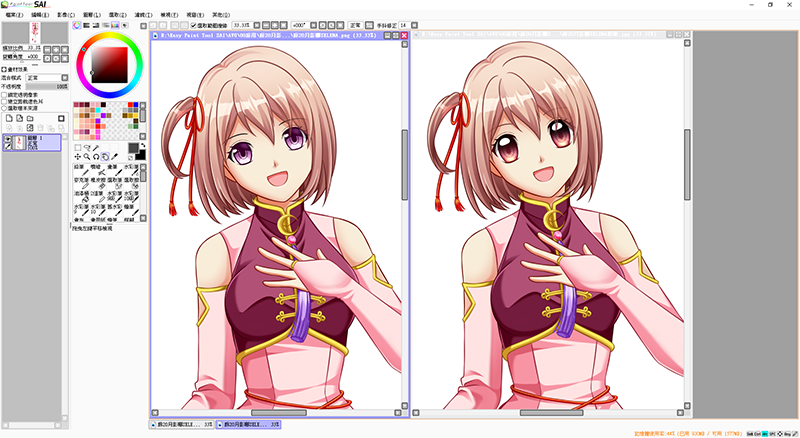The image size is (800, 438).
Task: Open the 編輯(E) menu
Action: [x=40, y=15]
